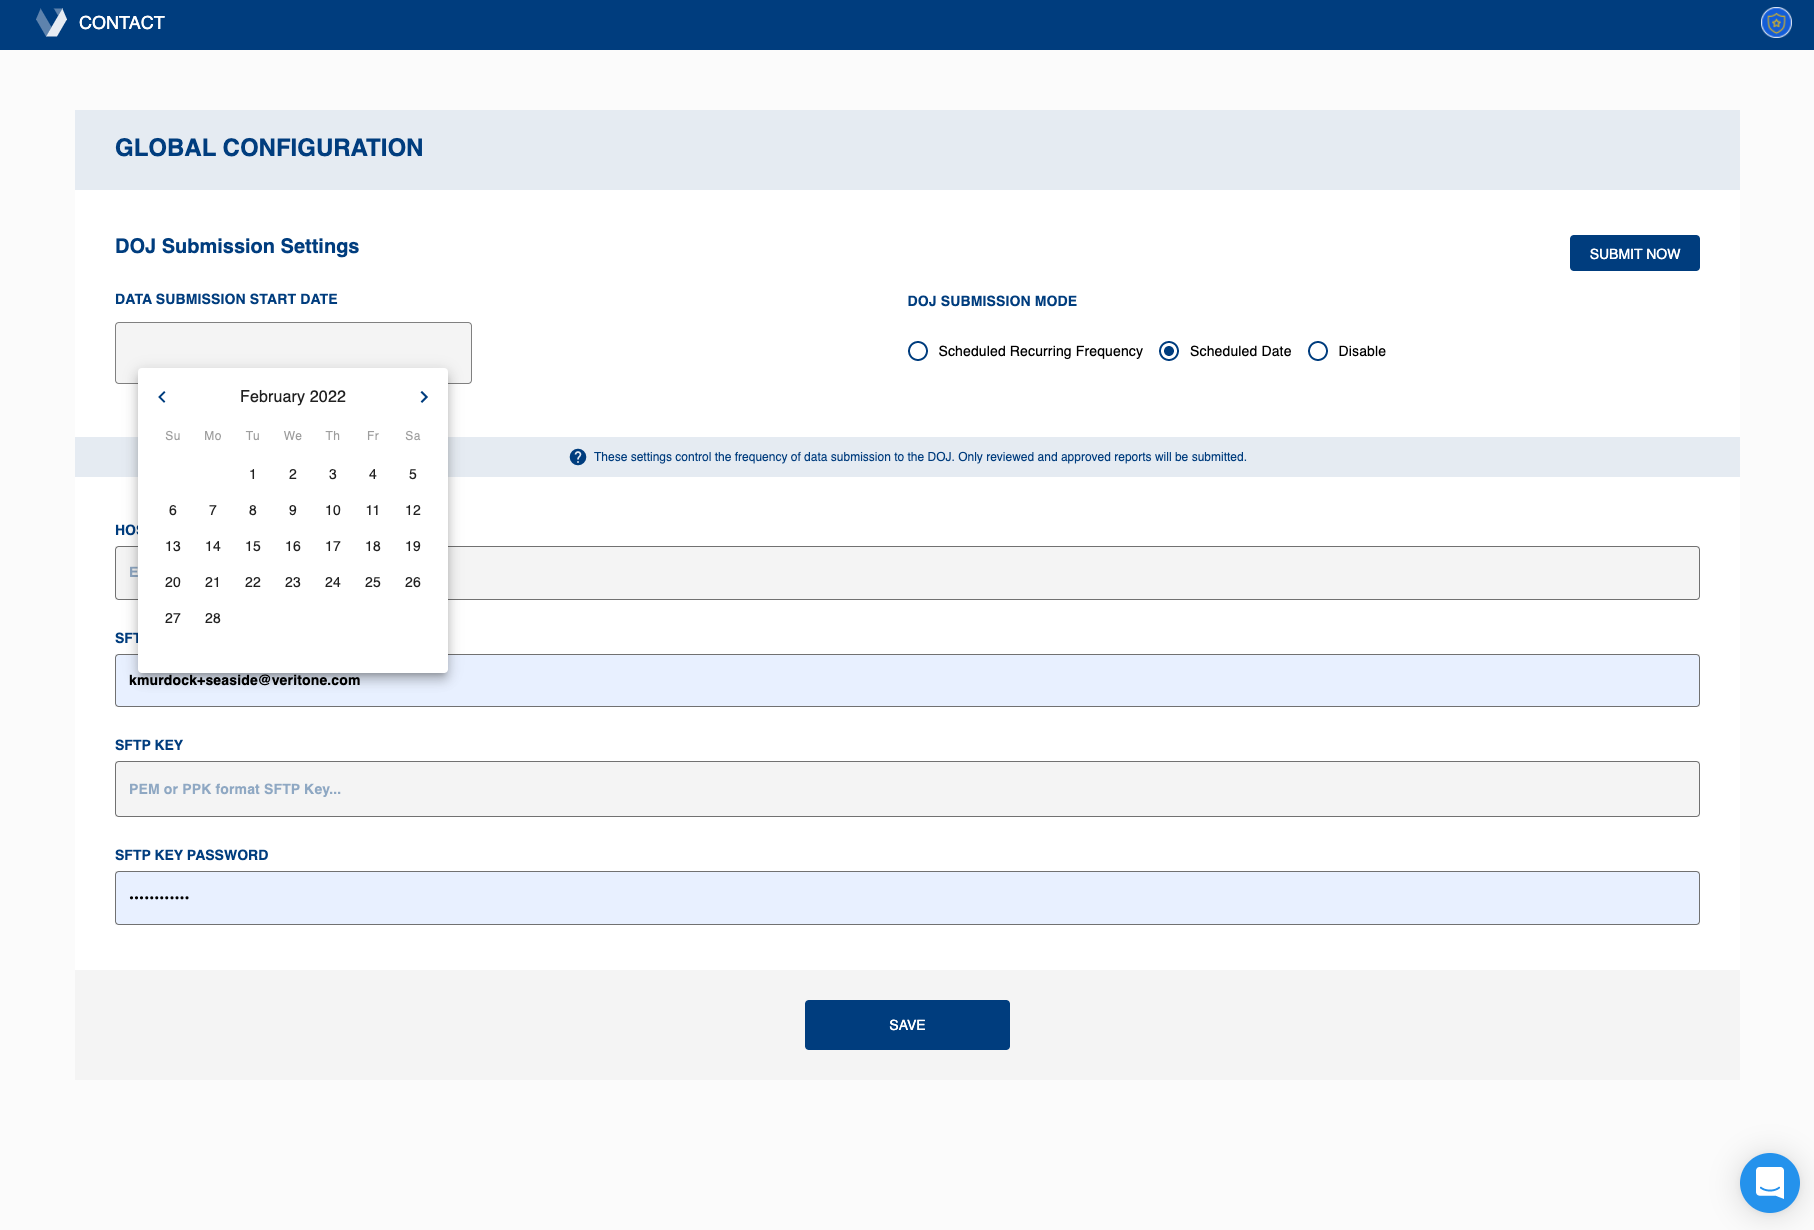This screenshot has width=1814, height=1230.
Task: Open the chat support widget
Action: point(1769,1183)
